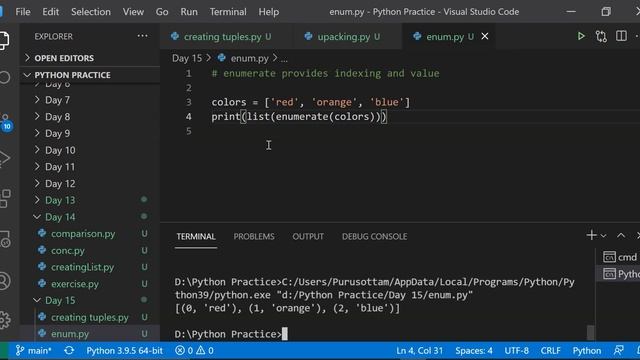The image size is (640, 360).
Task: Open exercise.py in explorer
Action: 75,284
